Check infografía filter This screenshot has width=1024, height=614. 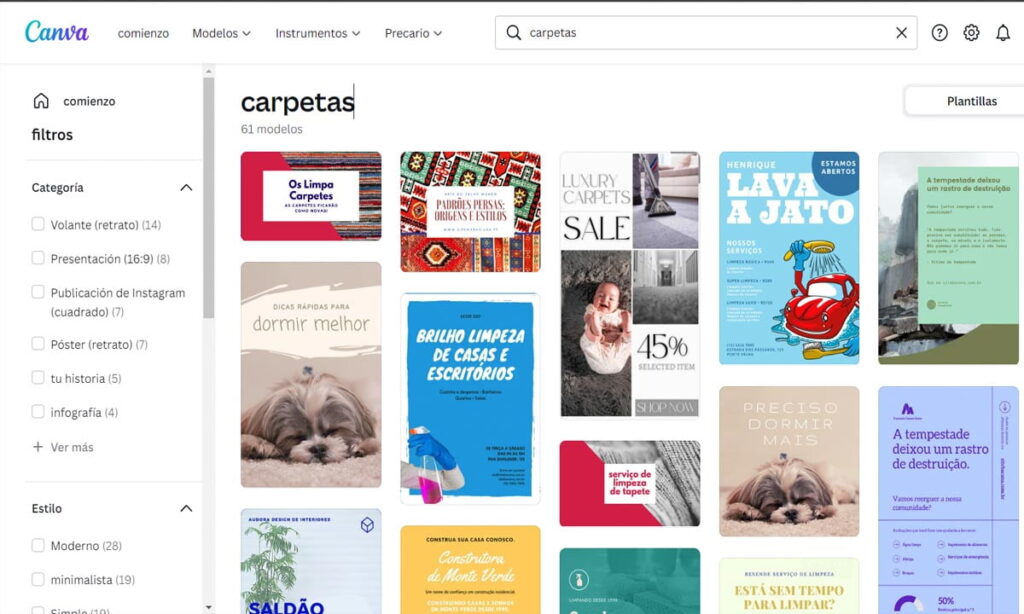click(38, 412)
